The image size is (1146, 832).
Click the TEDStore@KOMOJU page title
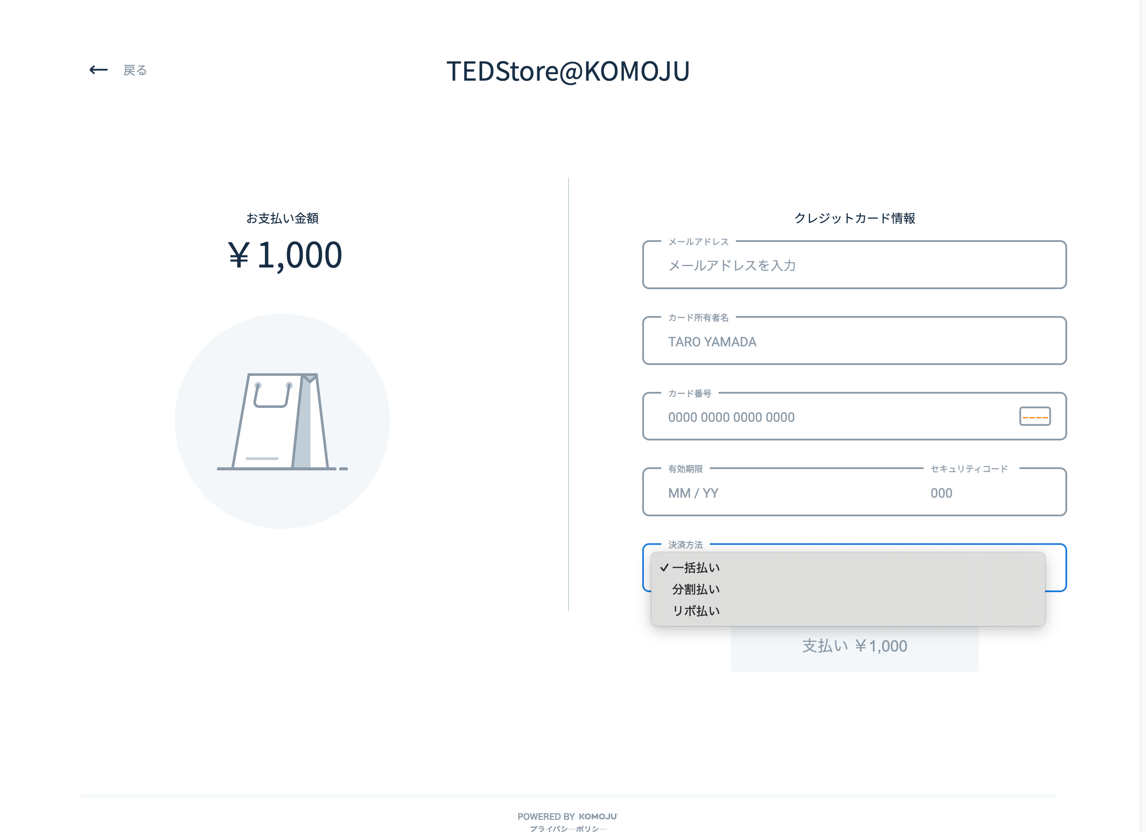[568, 71]
